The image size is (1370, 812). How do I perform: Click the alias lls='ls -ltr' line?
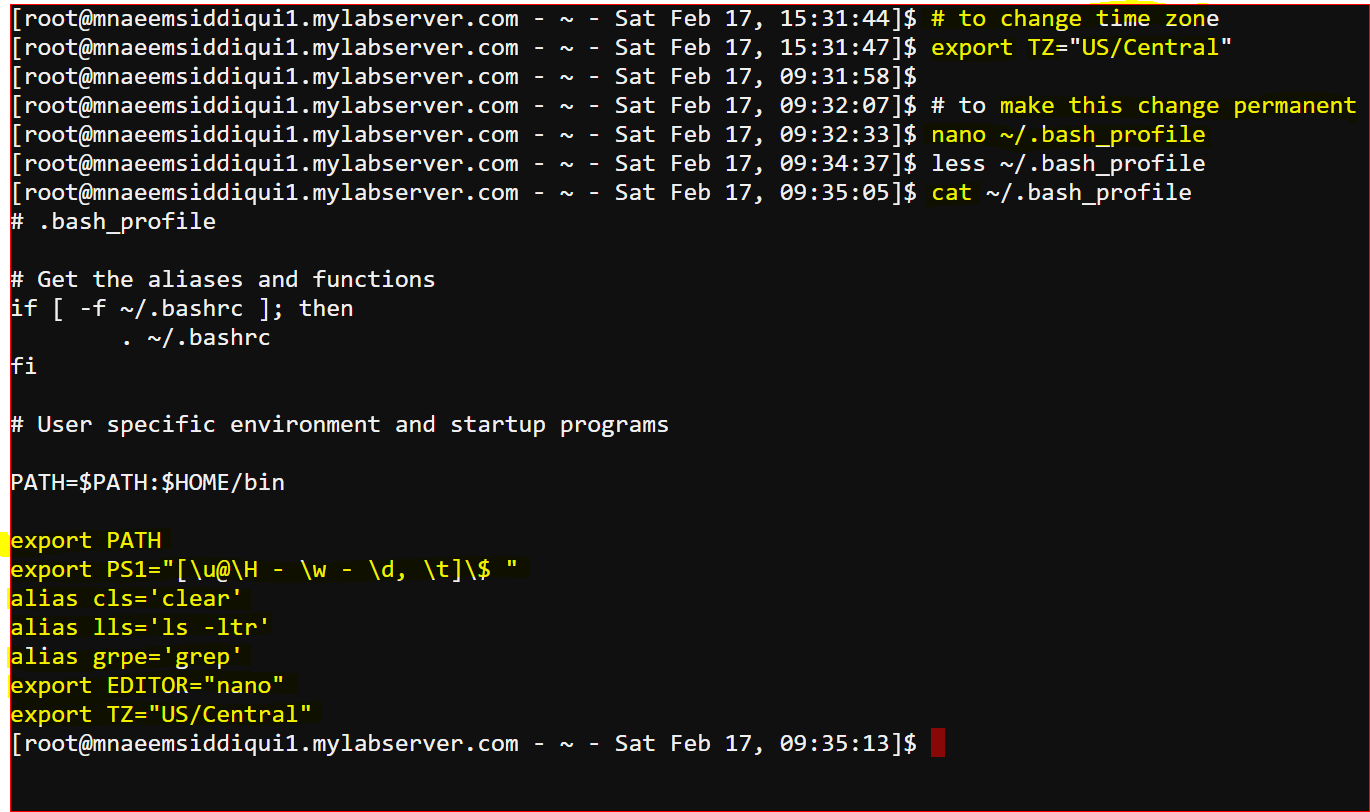(141, 627)
